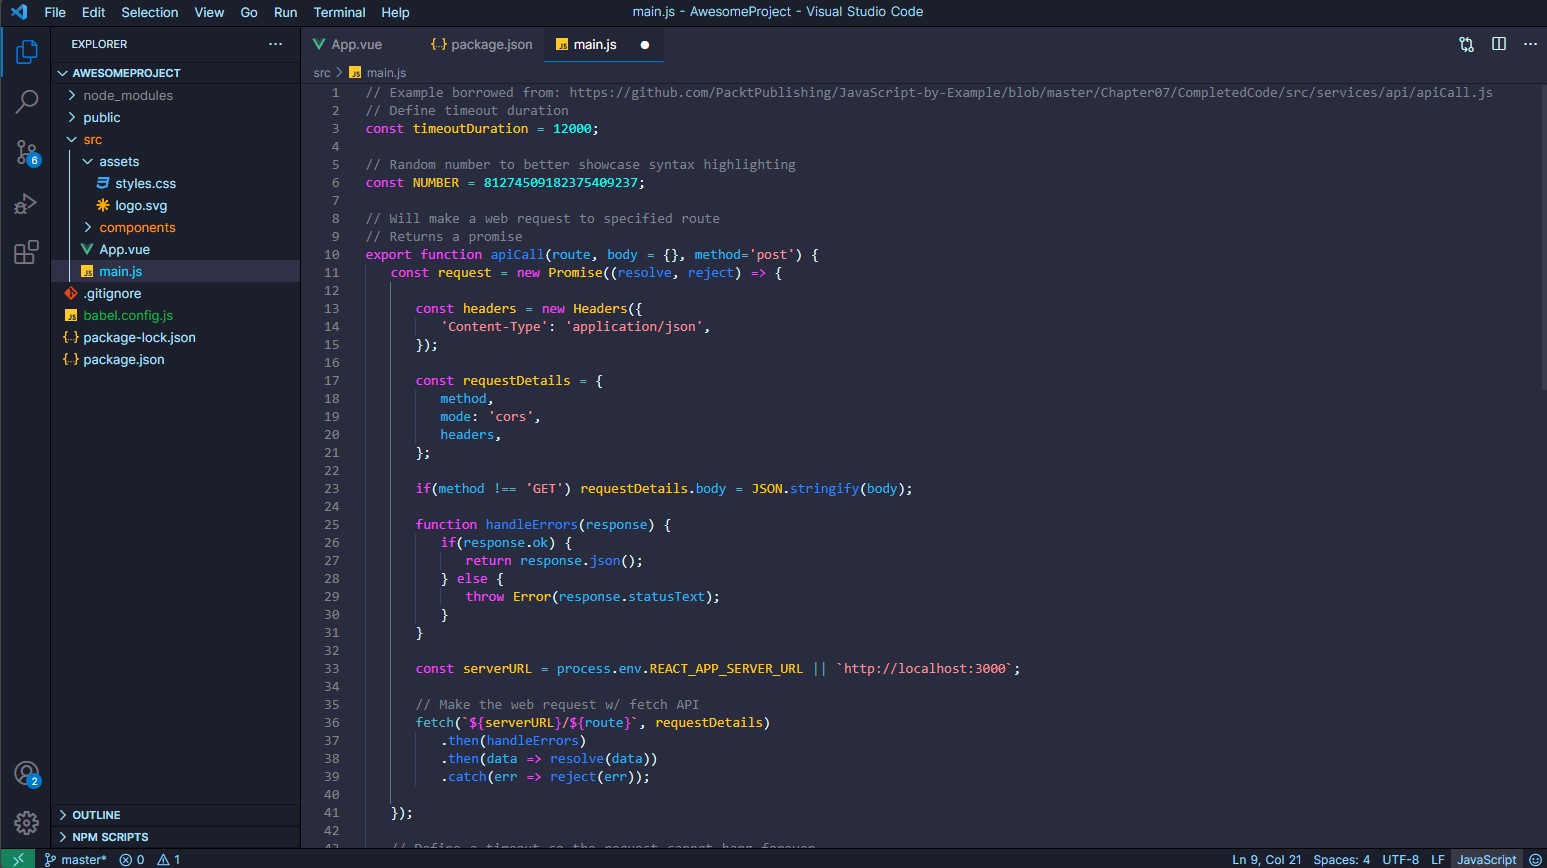Change indentation via Spaces: 4

[x=1341, y=859]
